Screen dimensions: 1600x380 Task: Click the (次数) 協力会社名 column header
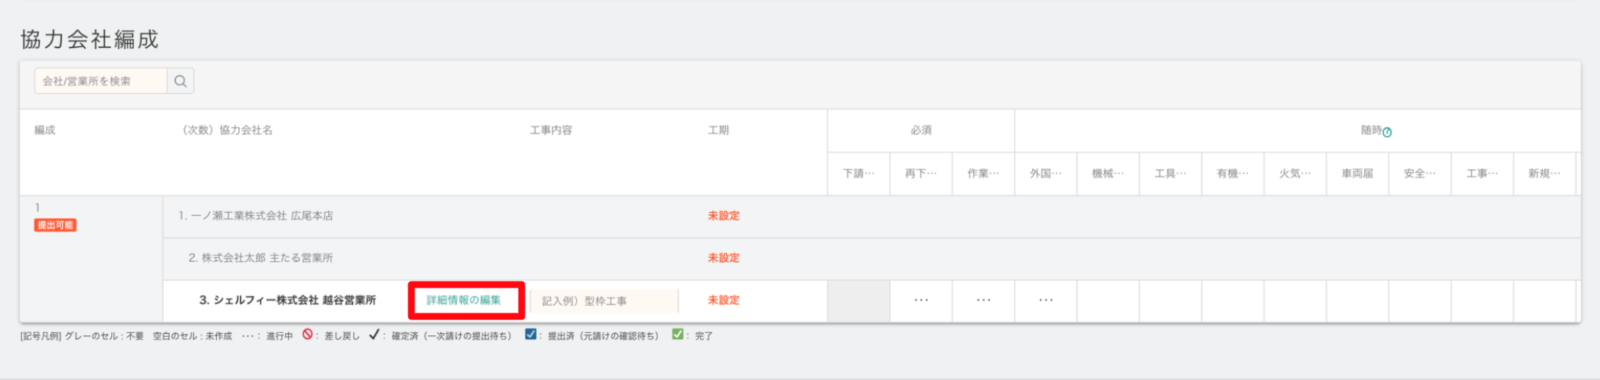227,131
